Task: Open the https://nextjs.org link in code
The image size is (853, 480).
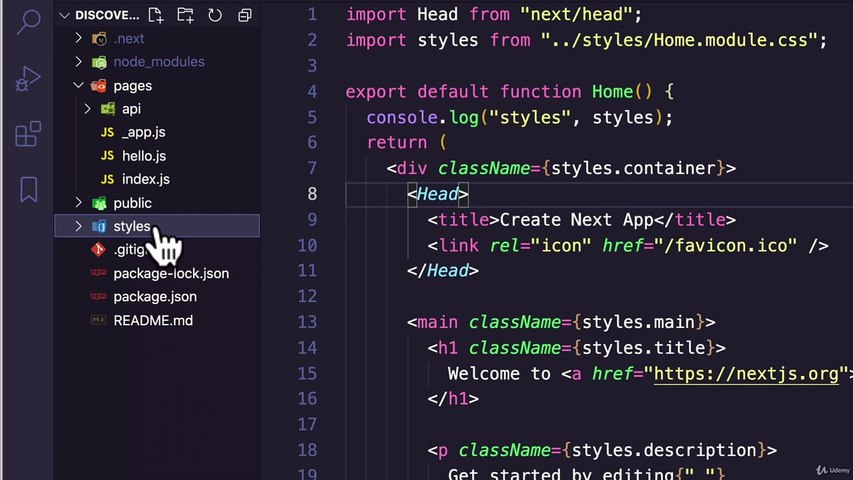Action: [746, 374]
